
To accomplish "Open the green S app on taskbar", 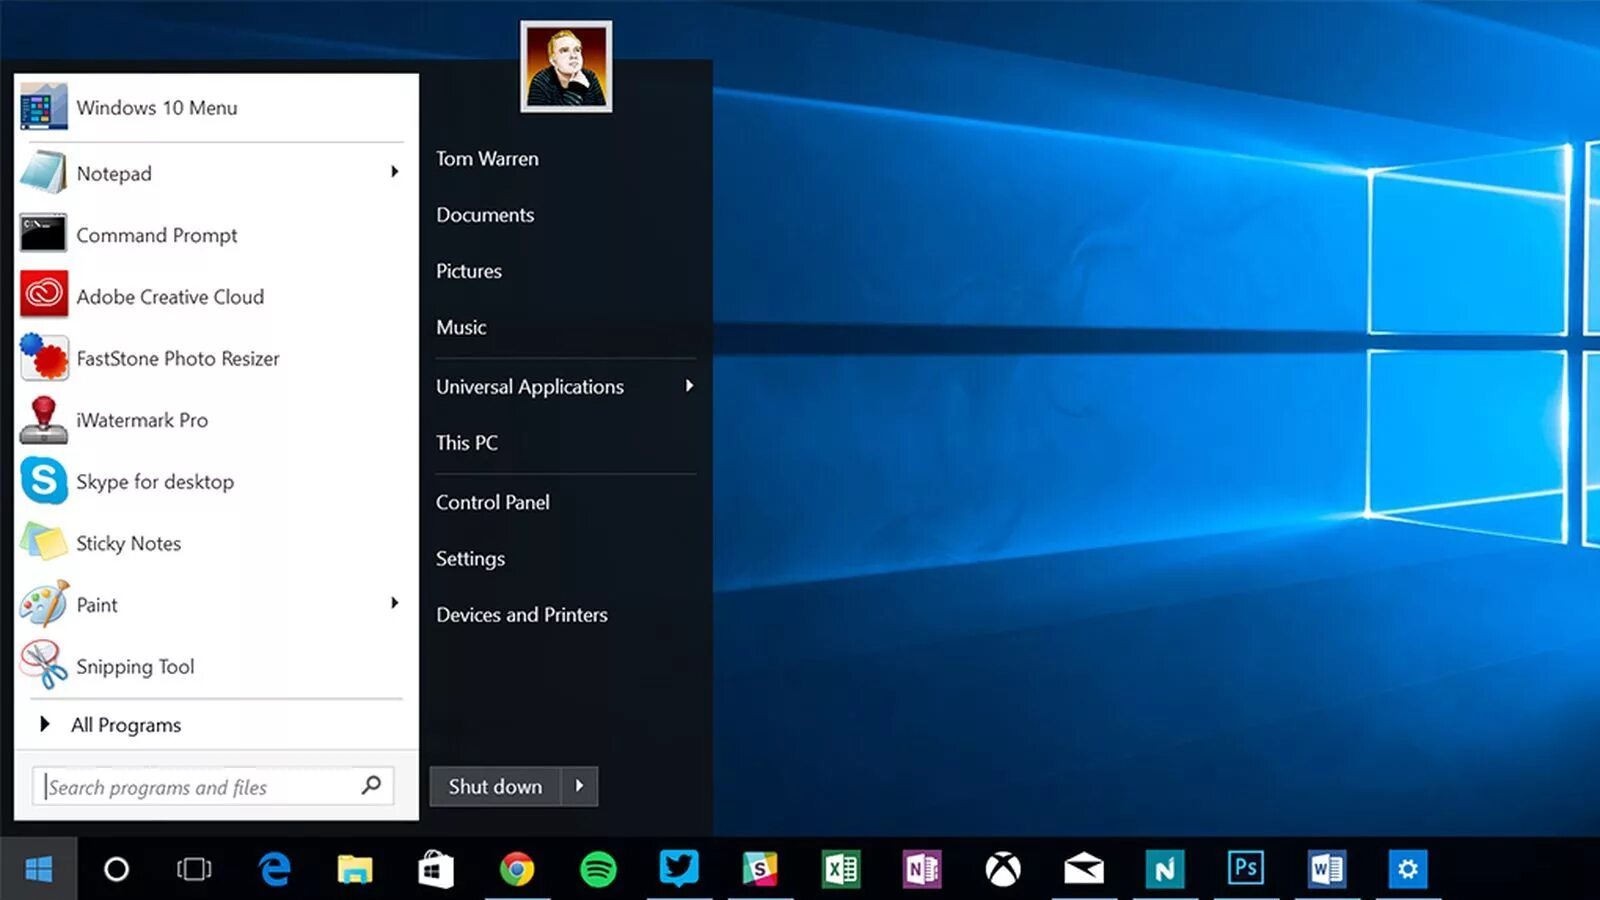I will tap(760, 869).
